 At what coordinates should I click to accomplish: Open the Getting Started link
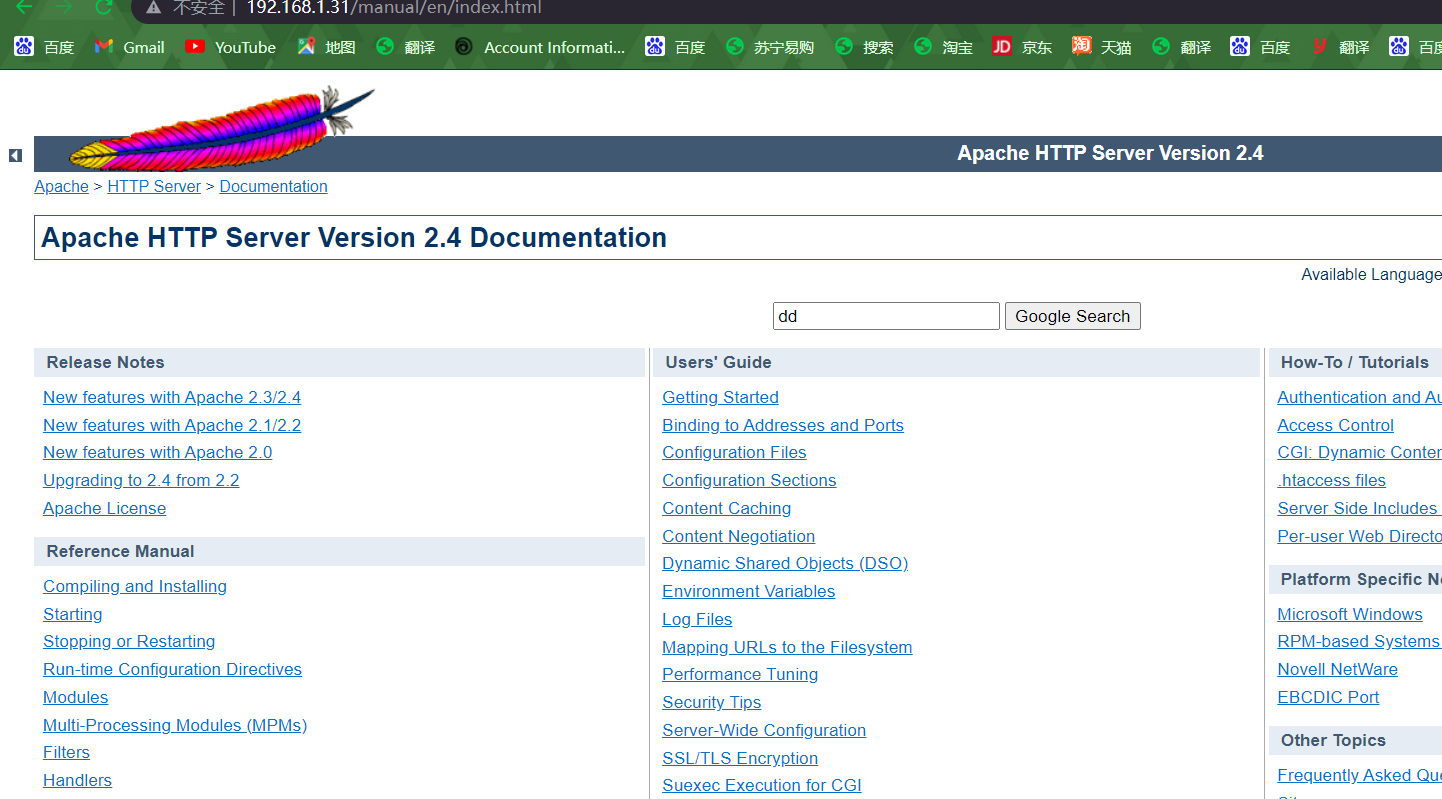click(720, 397)
